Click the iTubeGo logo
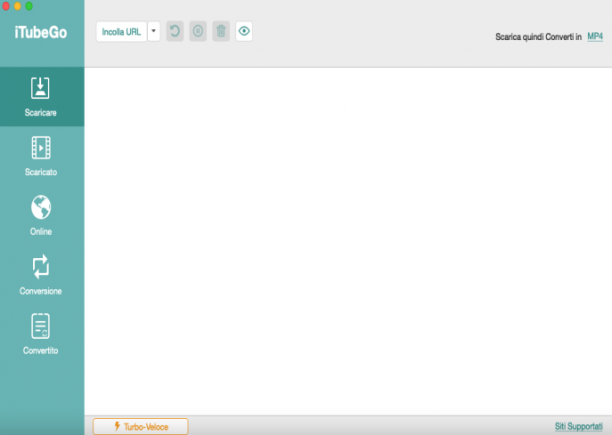This screenshot has width=612, height=435. (x=41, y=32)
